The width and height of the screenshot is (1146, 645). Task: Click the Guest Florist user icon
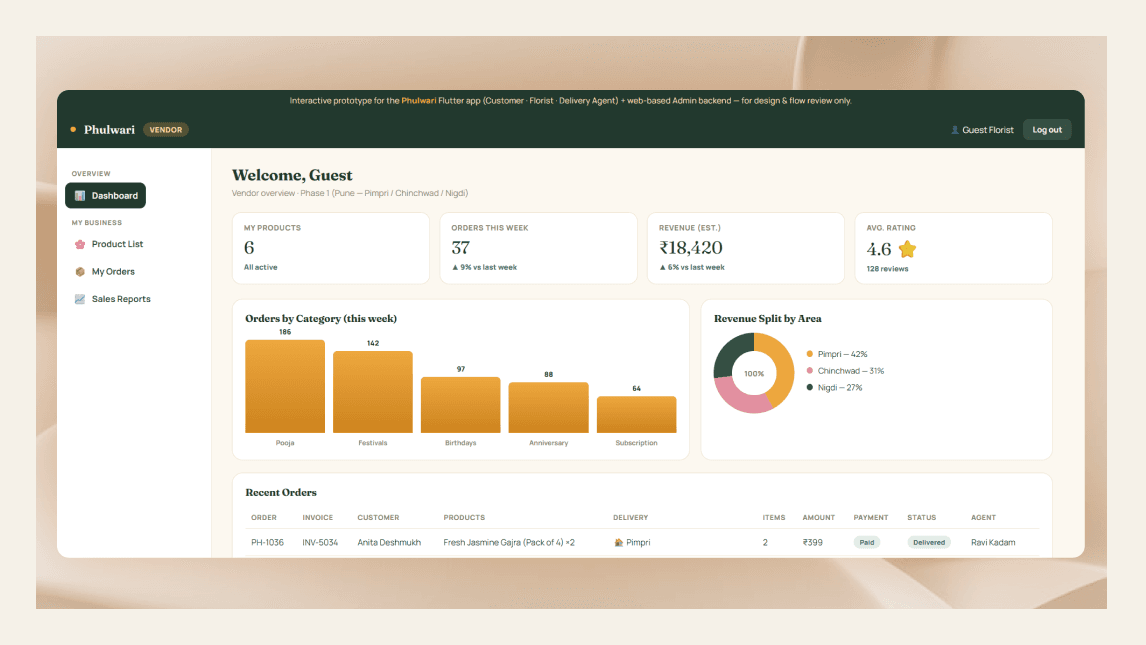pyautogui.click(x=955, y=130)
